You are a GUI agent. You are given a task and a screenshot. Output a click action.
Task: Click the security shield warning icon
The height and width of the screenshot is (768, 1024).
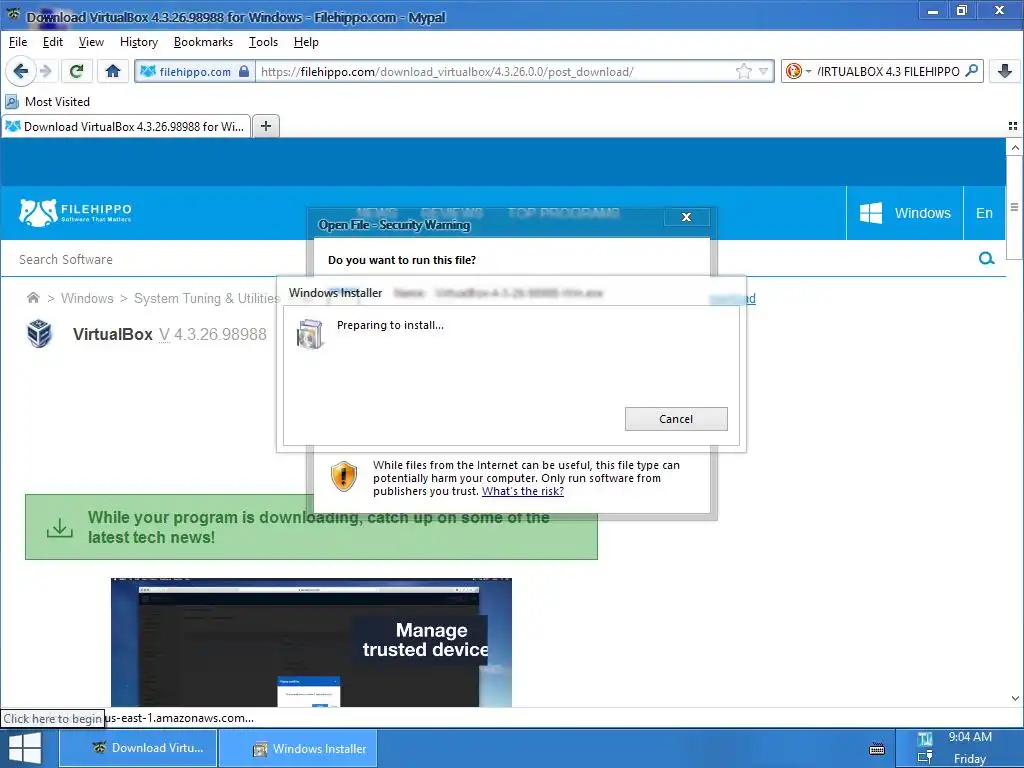point(344,476)
